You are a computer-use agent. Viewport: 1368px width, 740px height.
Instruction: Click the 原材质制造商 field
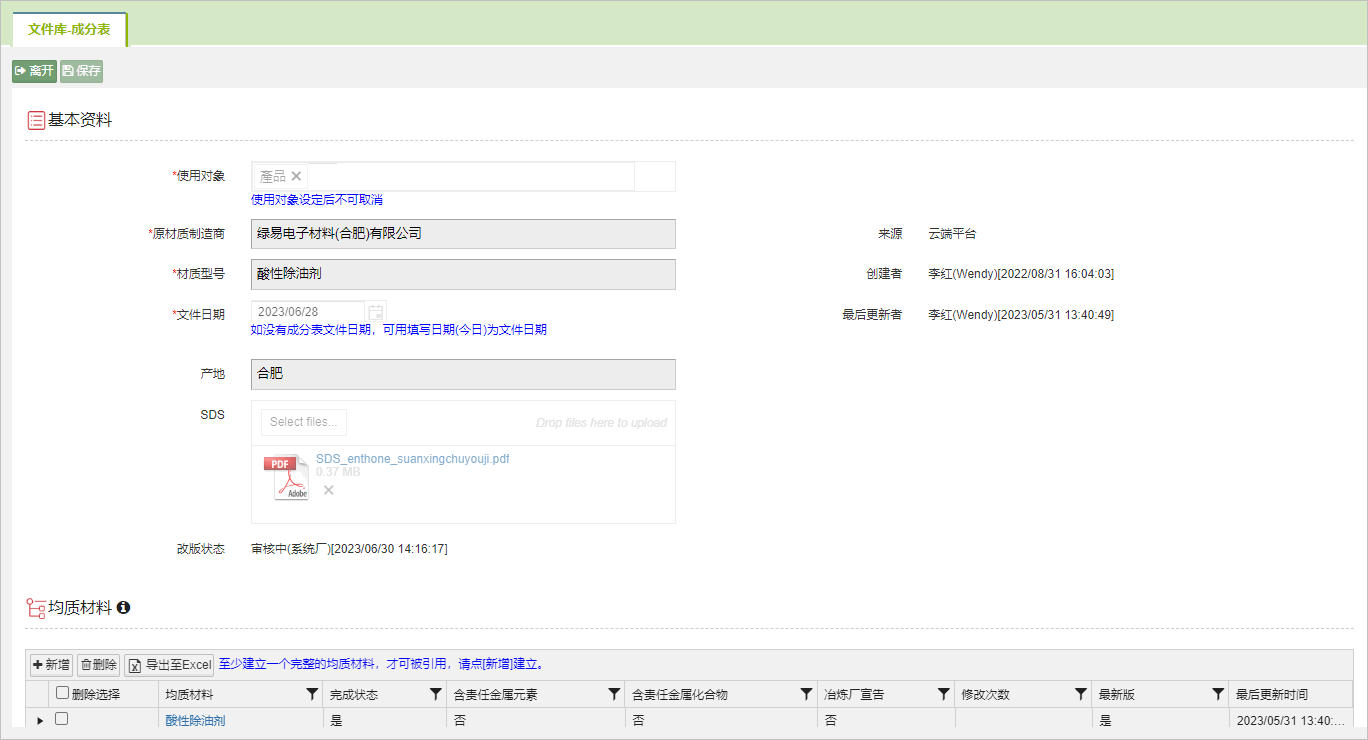tap(463, 234)
